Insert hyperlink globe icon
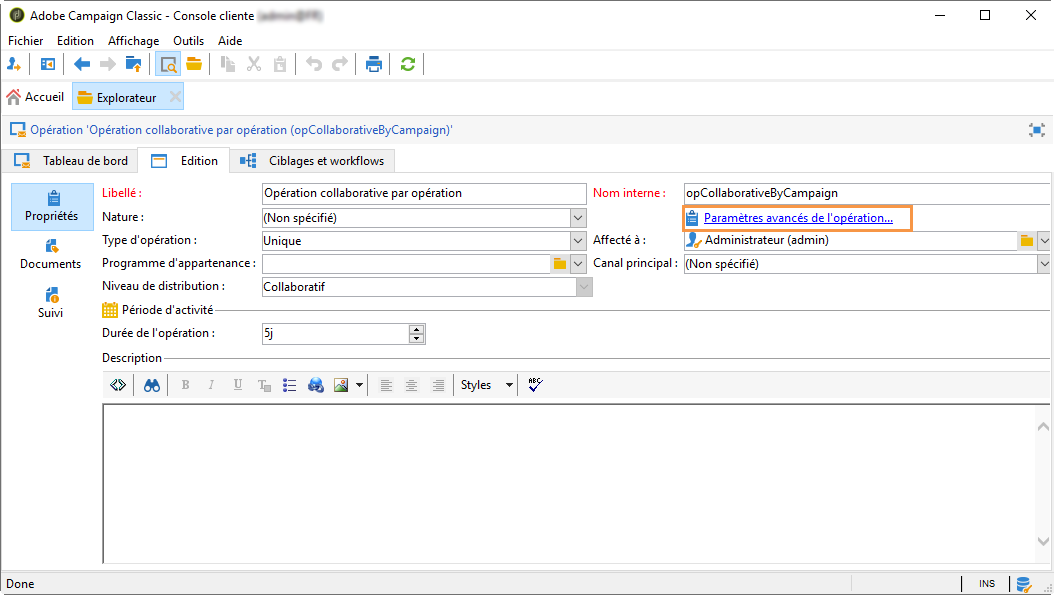Viewport: 1054px width, 595px height. click(x=316, y=385)
